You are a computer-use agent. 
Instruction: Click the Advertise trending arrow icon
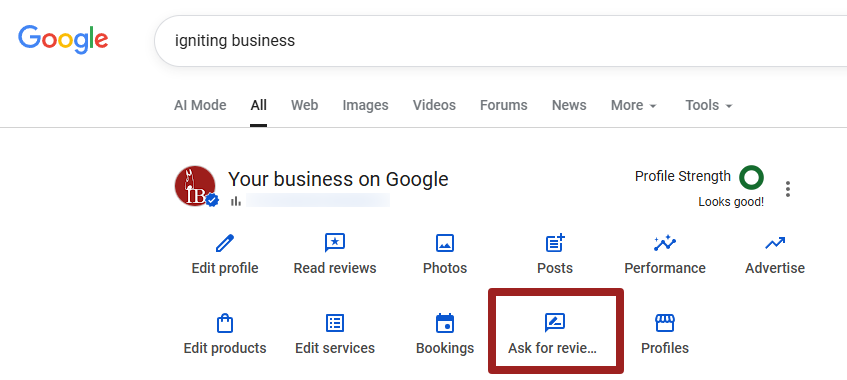[775, 243]
